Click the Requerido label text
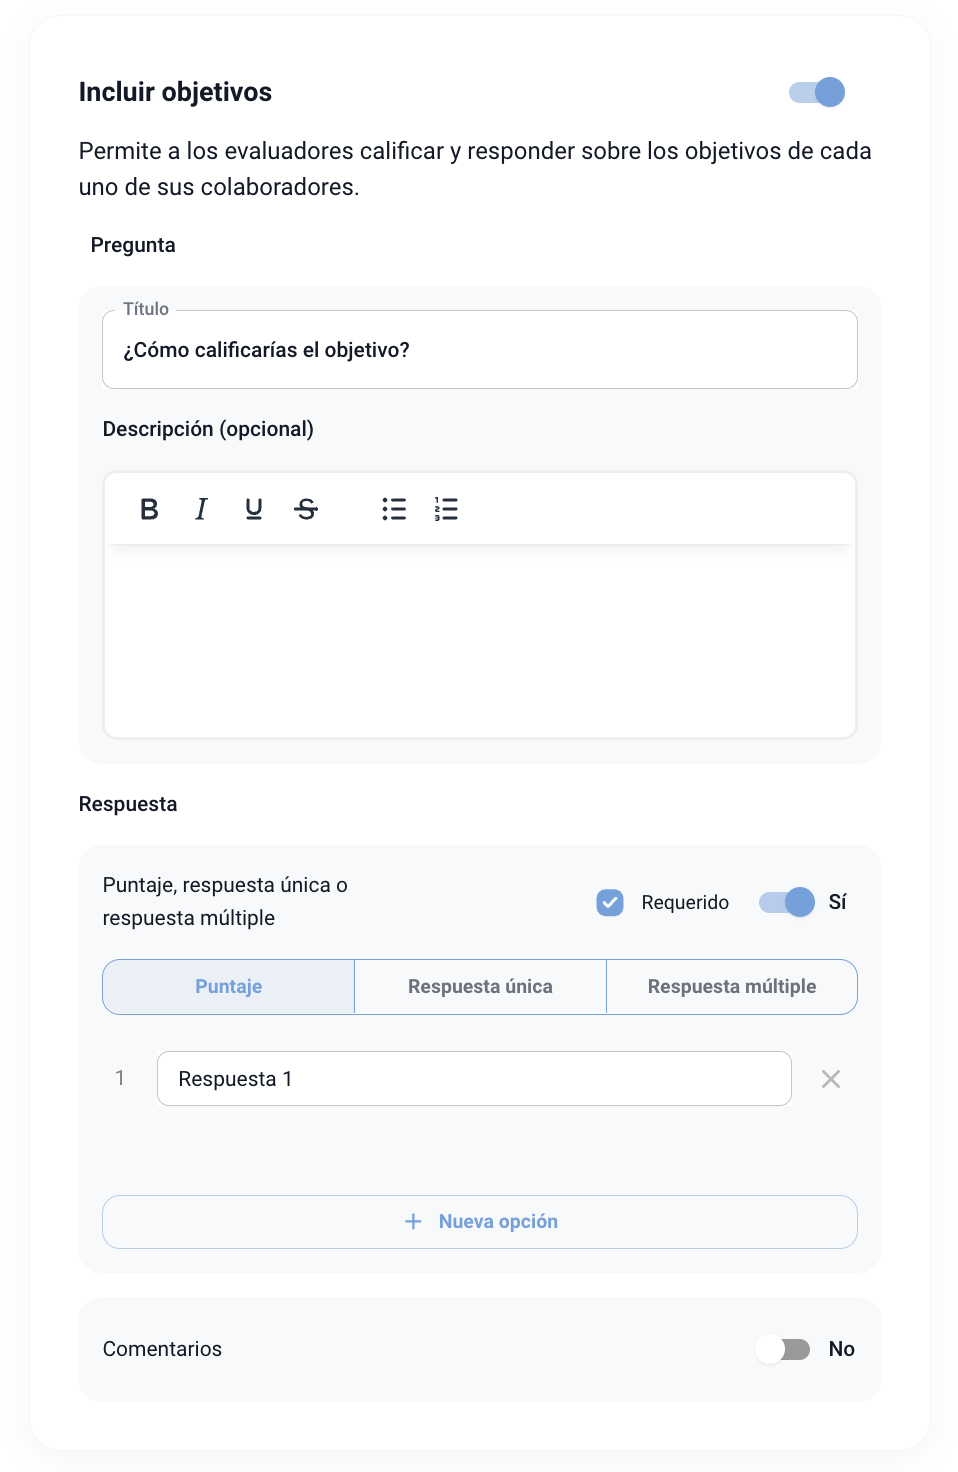Image resolution: width=958 pixels, height=1472 pixels. 685,902
